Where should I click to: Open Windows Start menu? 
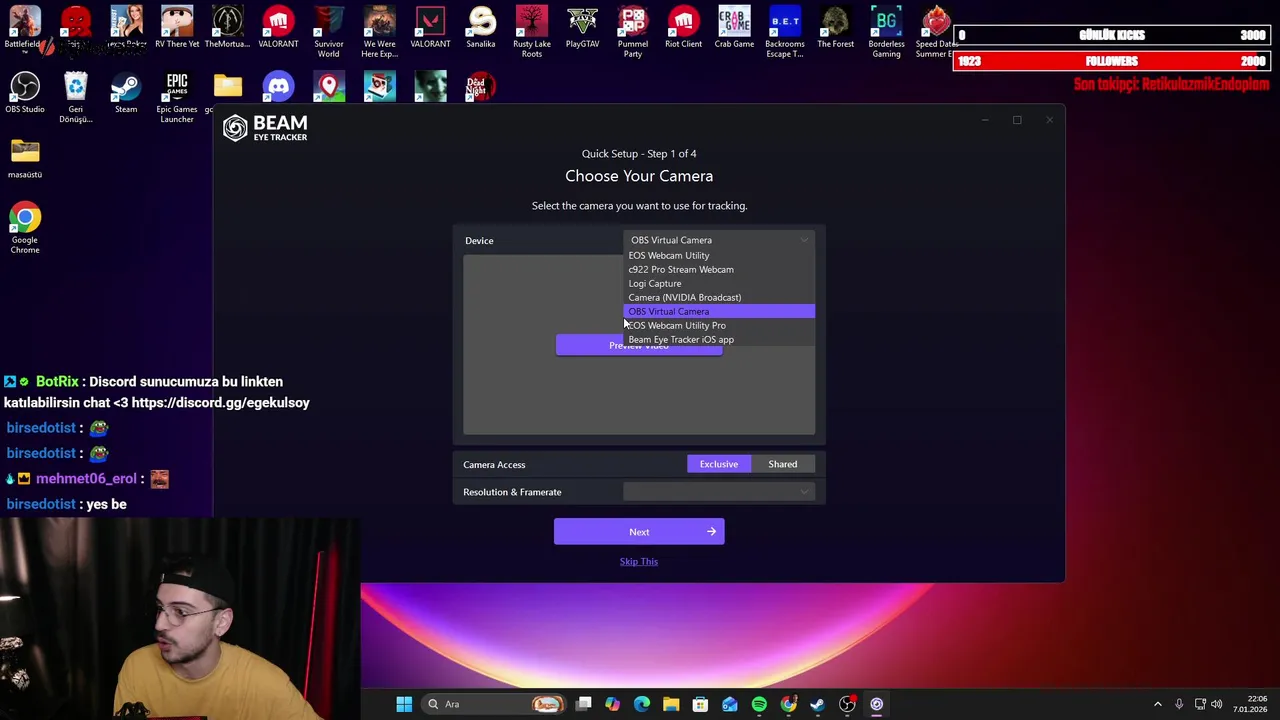[x=404, y=704]
